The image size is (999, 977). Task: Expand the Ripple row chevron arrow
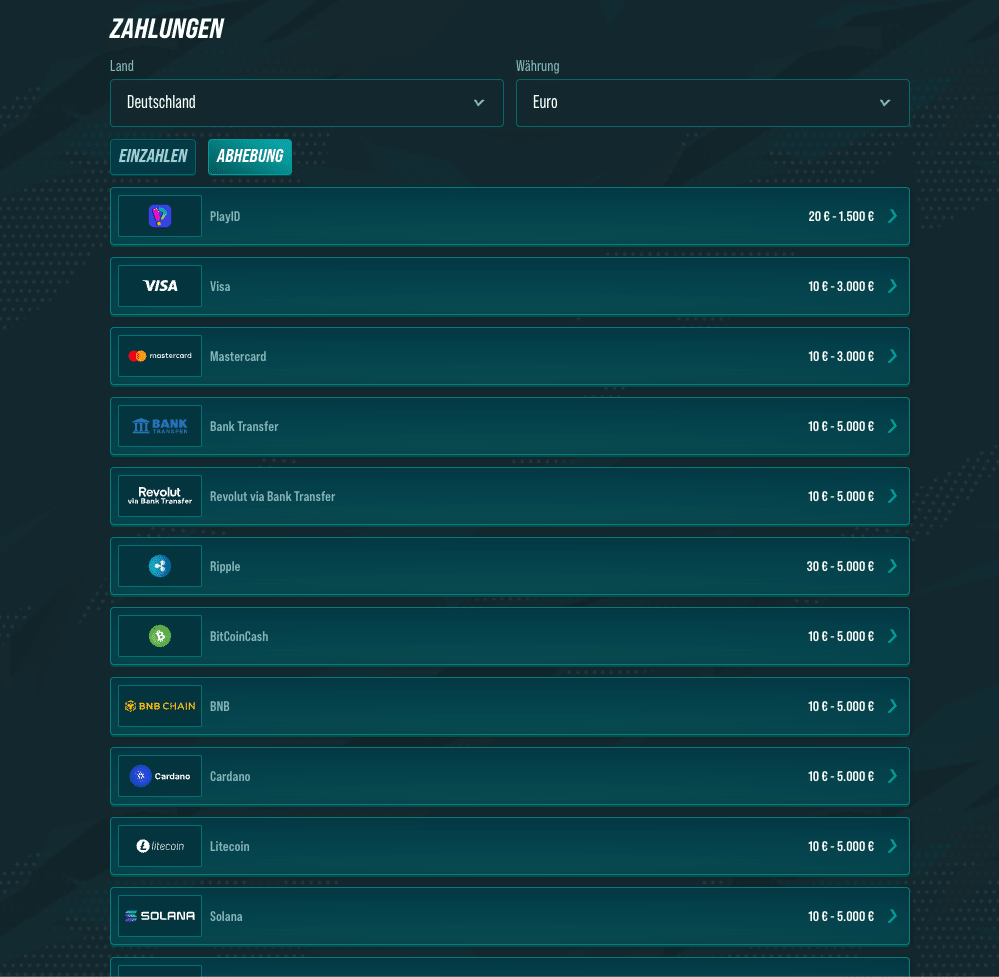pyautogui.click(x=892, y=566)
